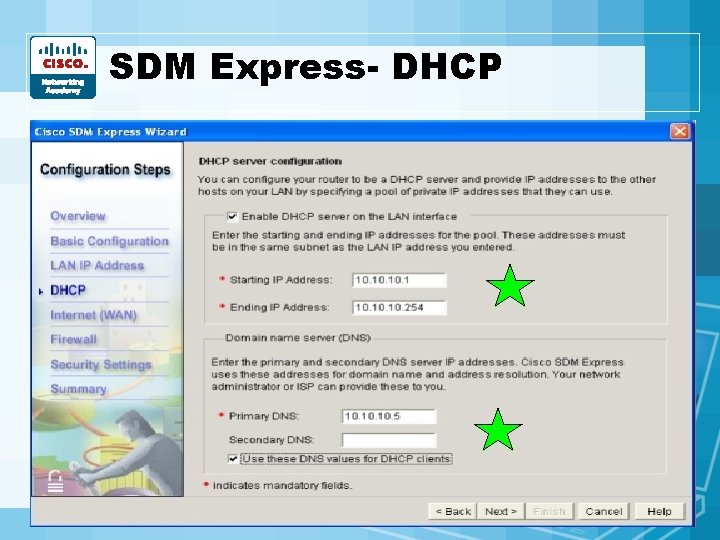Screen dimensions: 720x540
Task: Select the DHCP step in sidebar
Action: tap(68, 290)
